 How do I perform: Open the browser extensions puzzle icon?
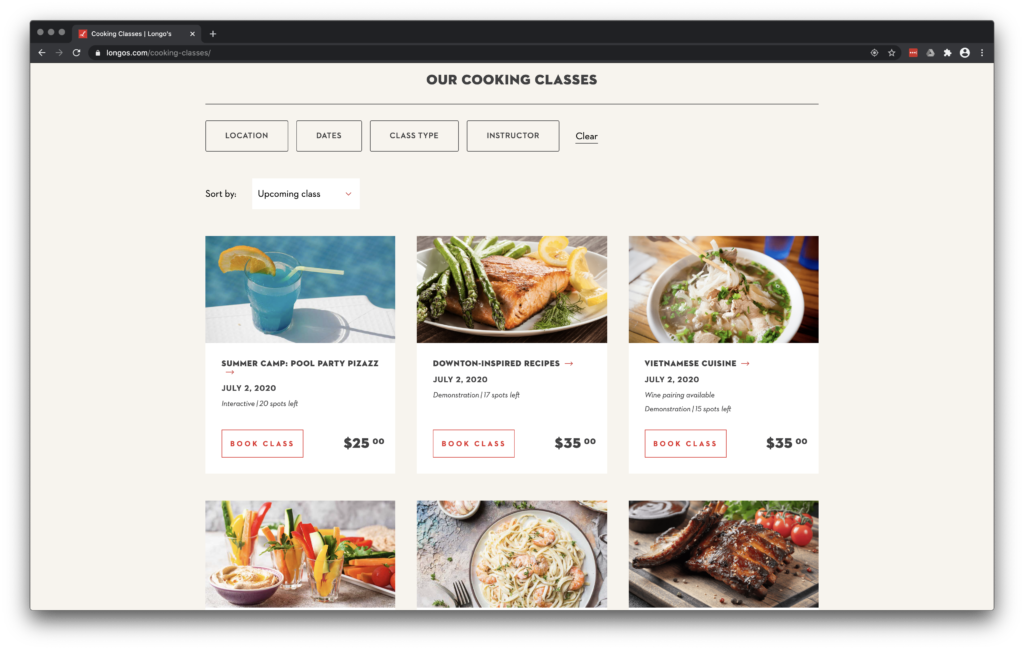coord(948,53)
